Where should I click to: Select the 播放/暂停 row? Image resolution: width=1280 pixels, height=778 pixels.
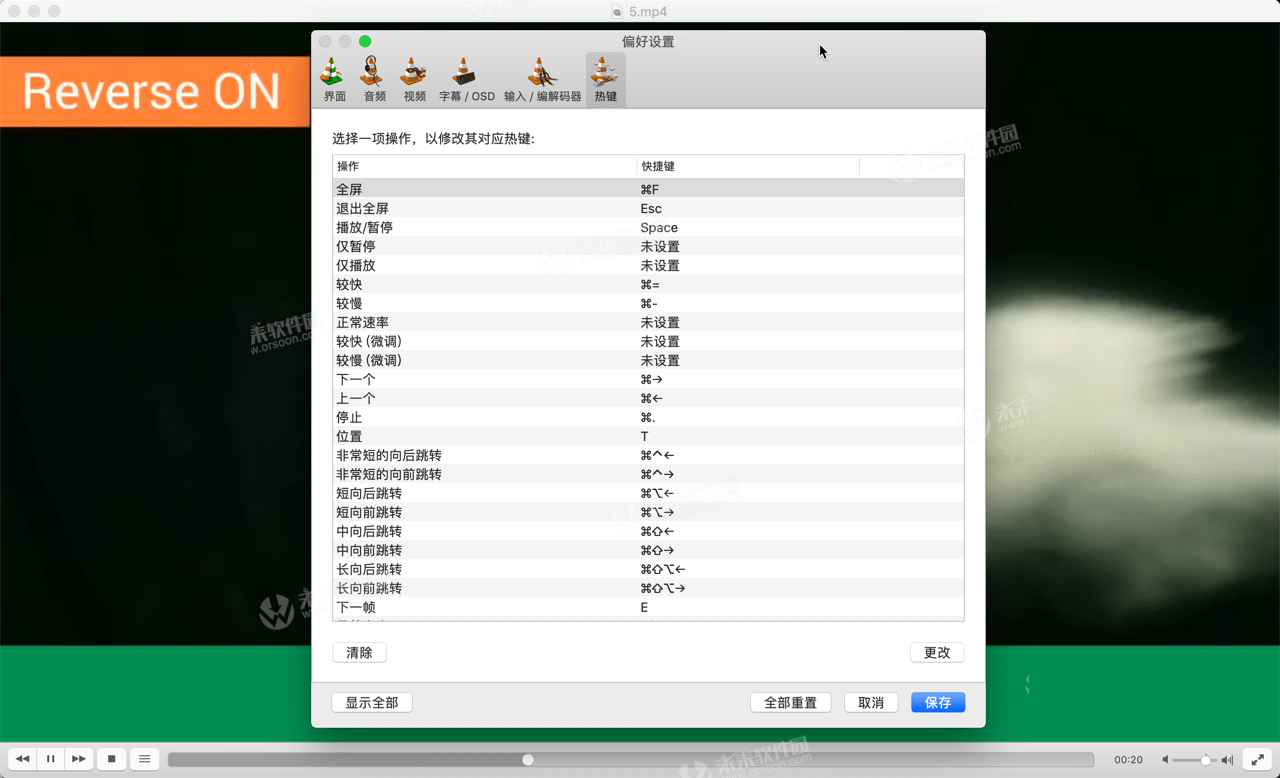point(648,227)
